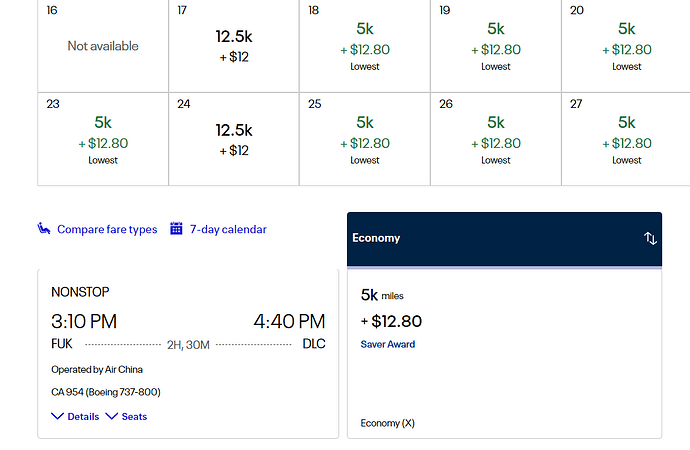Expand flight Details for CA 954
Viewport: 690px width, 450px height.
[83, 417]
